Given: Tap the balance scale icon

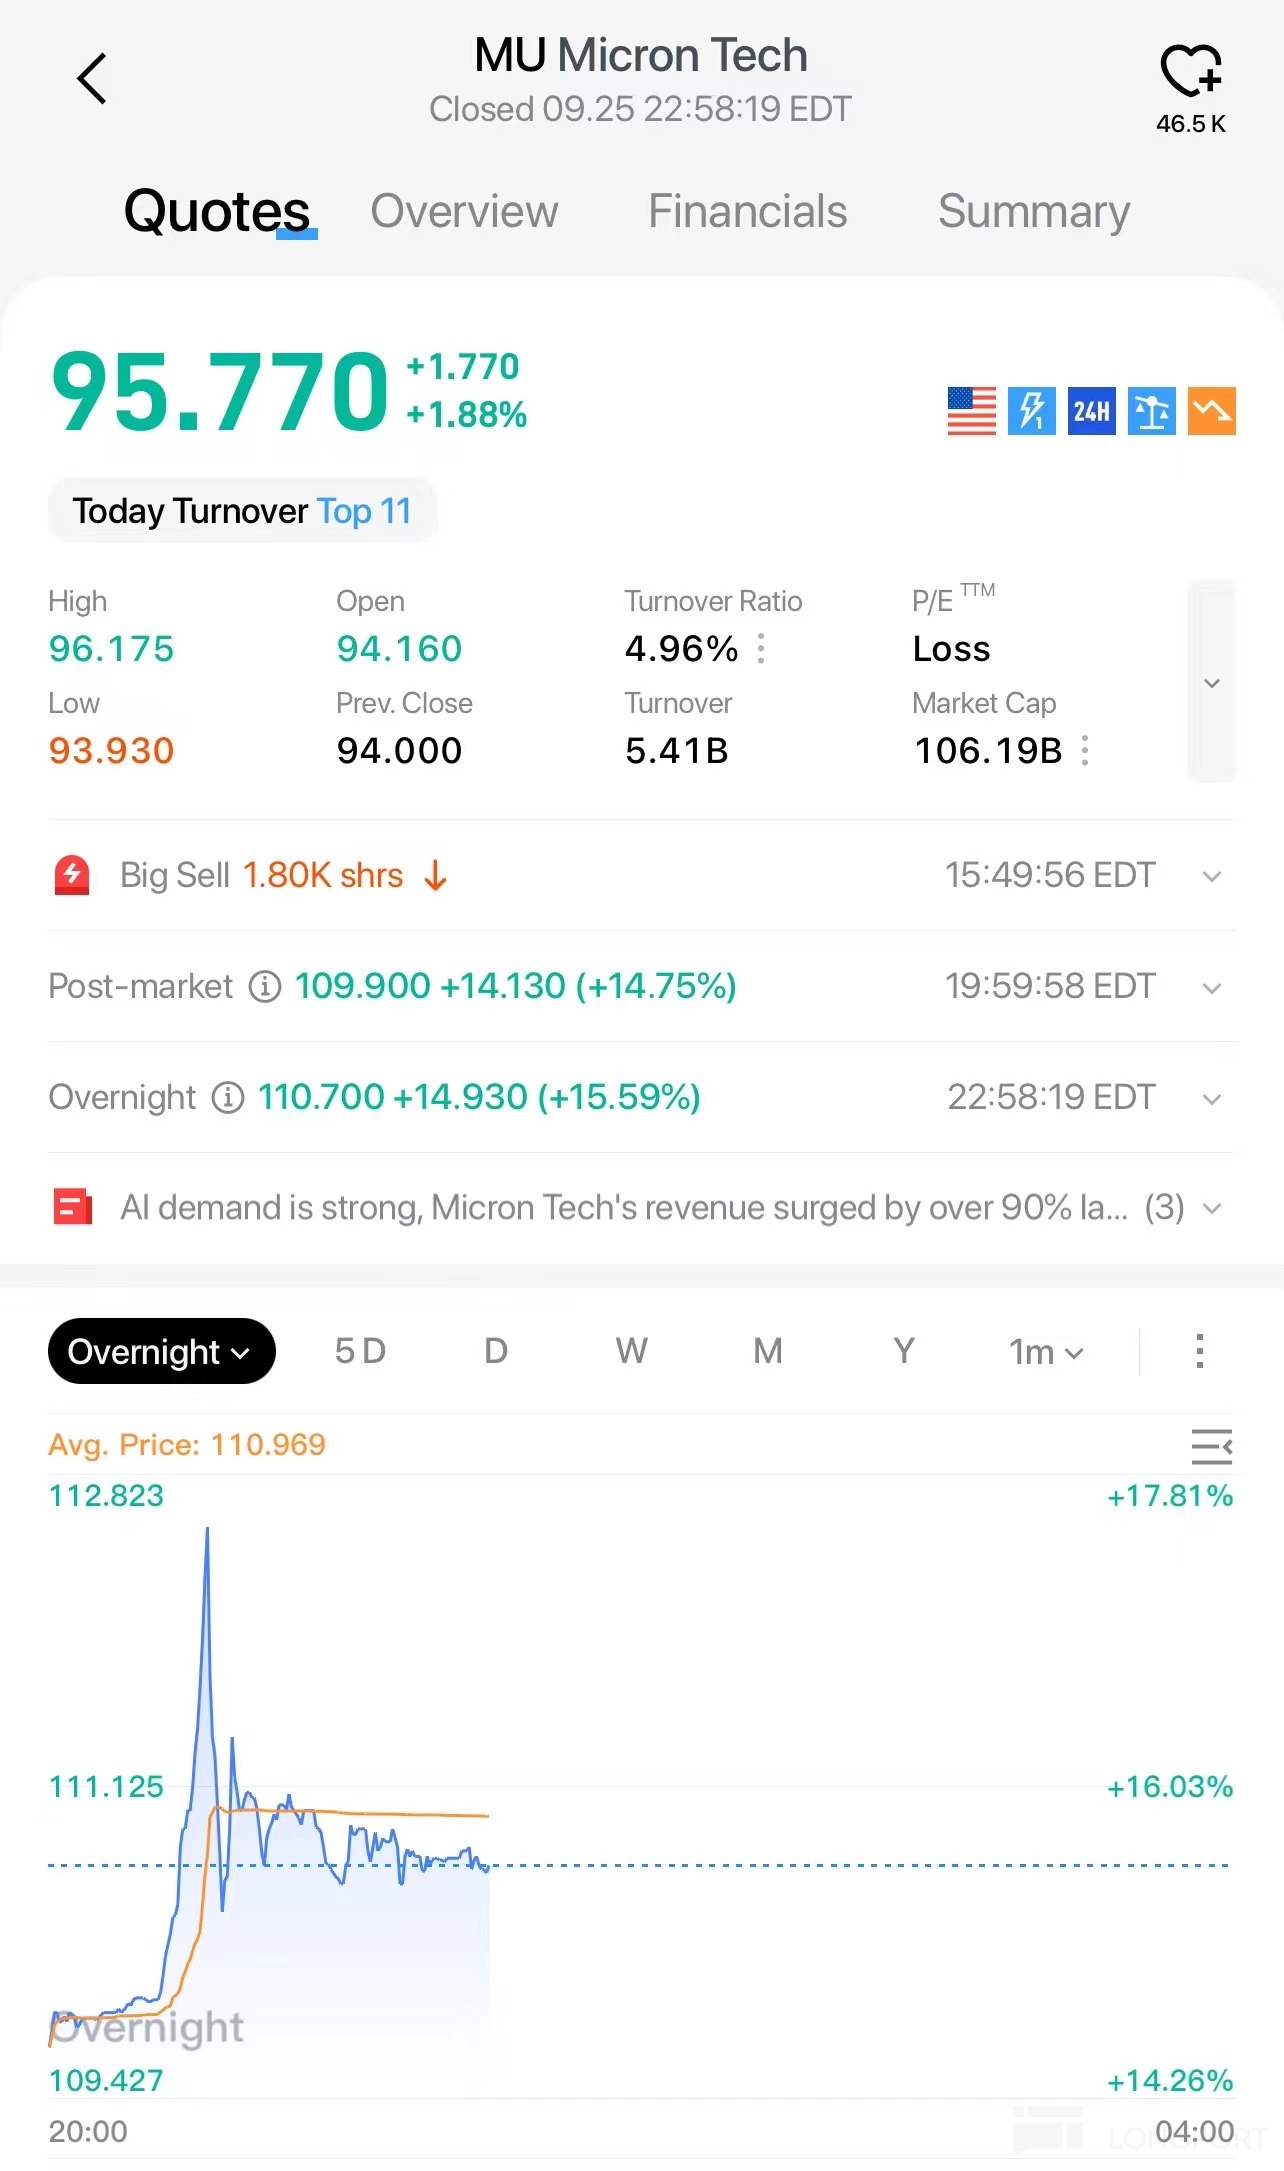Looking at the screenshot, I should pos(1151,411).
